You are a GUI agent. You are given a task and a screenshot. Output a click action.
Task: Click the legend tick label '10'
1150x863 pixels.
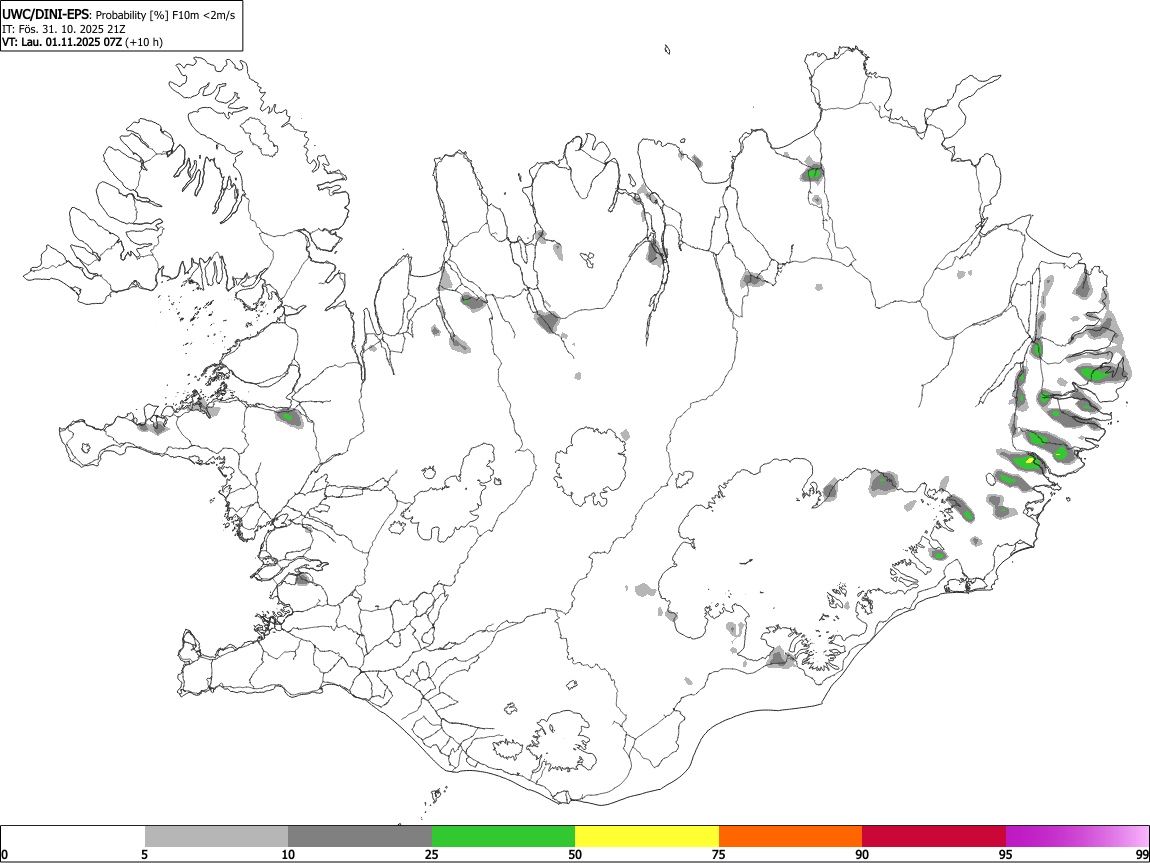coord(288,855)
